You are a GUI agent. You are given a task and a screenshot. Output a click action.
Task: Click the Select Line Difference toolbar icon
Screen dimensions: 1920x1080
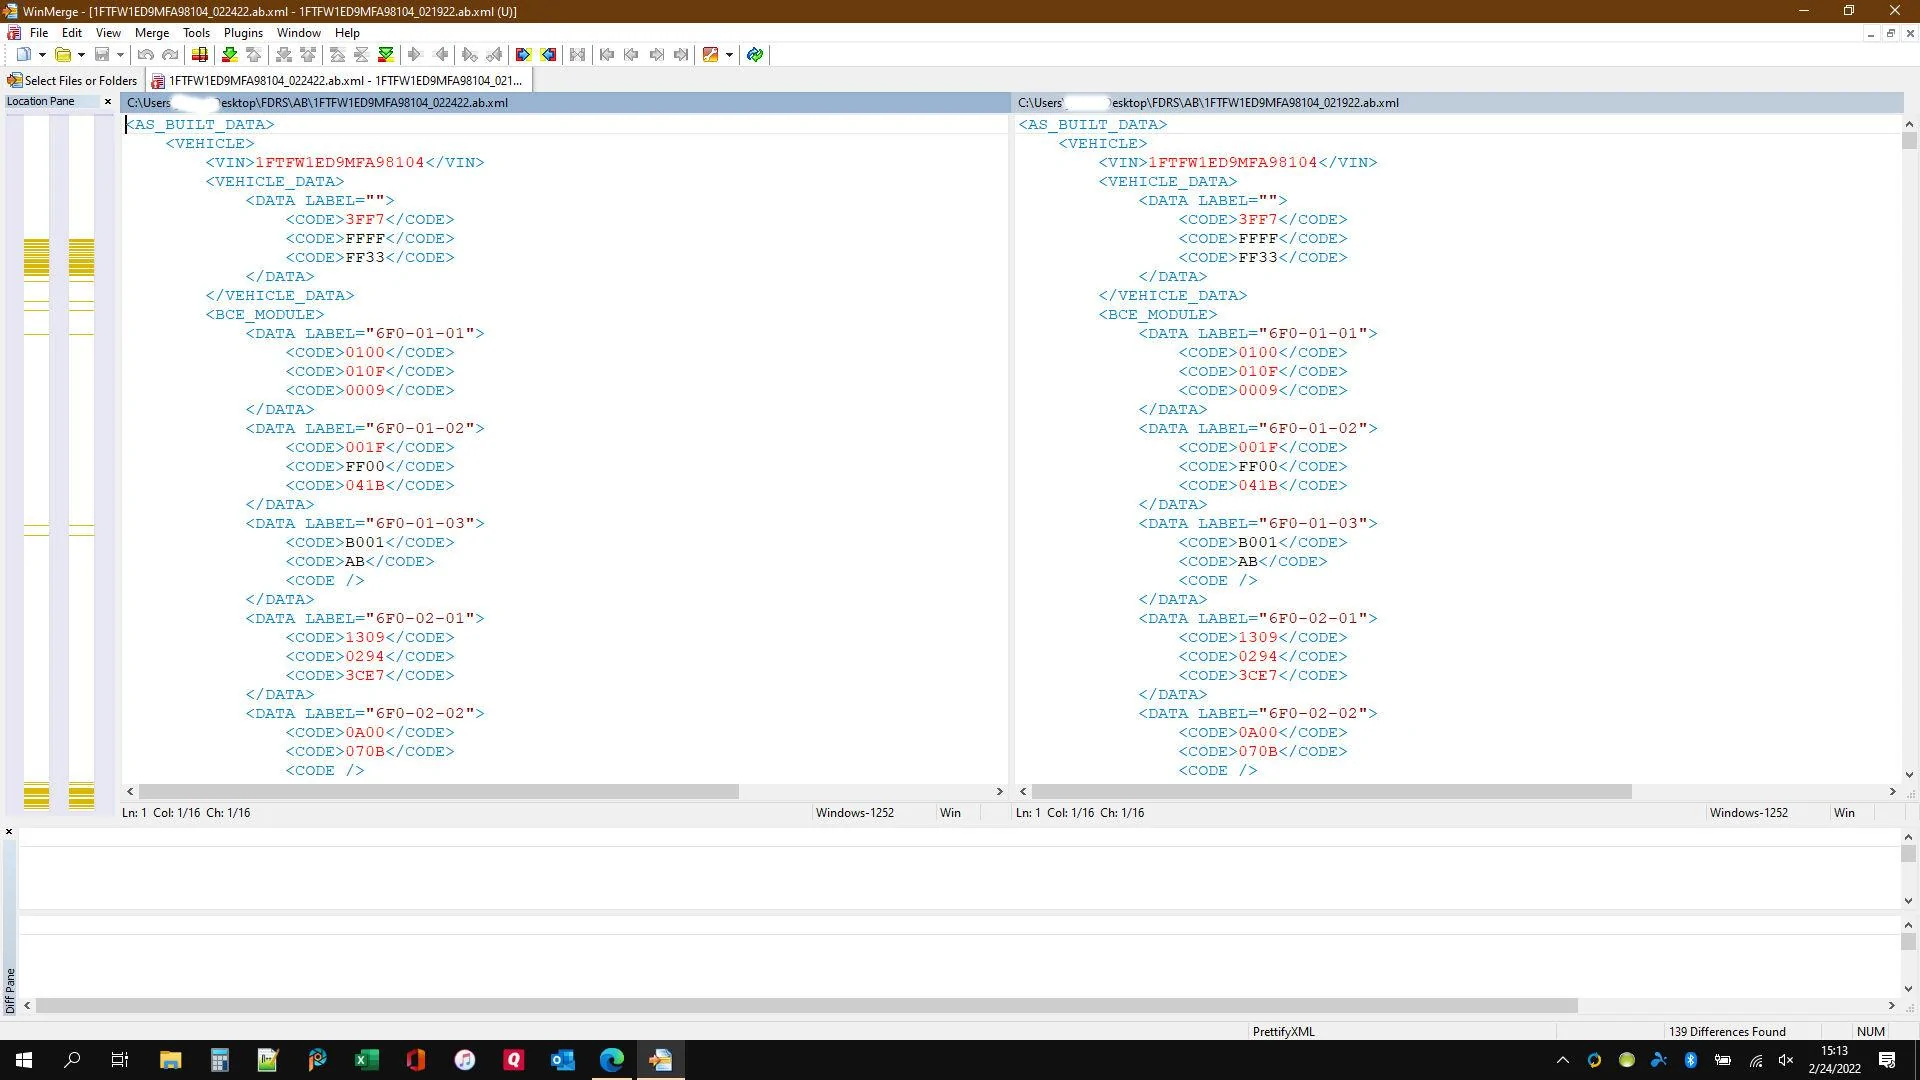pos(200,55)
